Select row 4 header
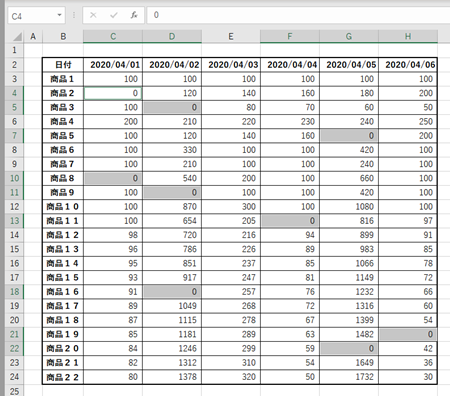Image resolution: width=450 pixels, height=396 pixels. [x=14, y=93]
